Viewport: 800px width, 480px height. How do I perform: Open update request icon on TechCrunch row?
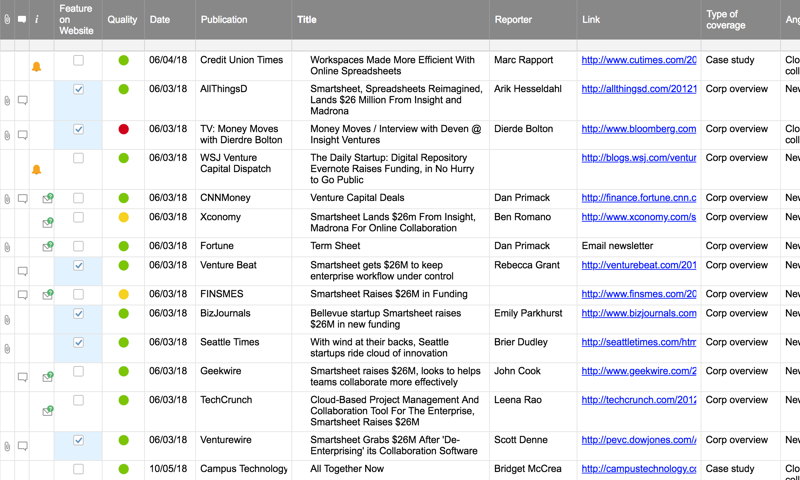(47, 411)
